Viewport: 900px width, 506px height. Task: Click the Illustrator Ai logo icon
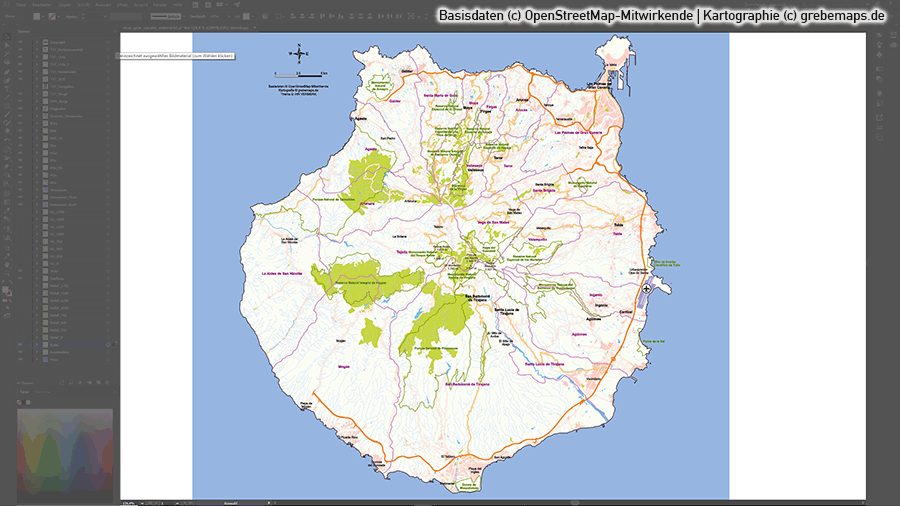[x=7, y=4]
